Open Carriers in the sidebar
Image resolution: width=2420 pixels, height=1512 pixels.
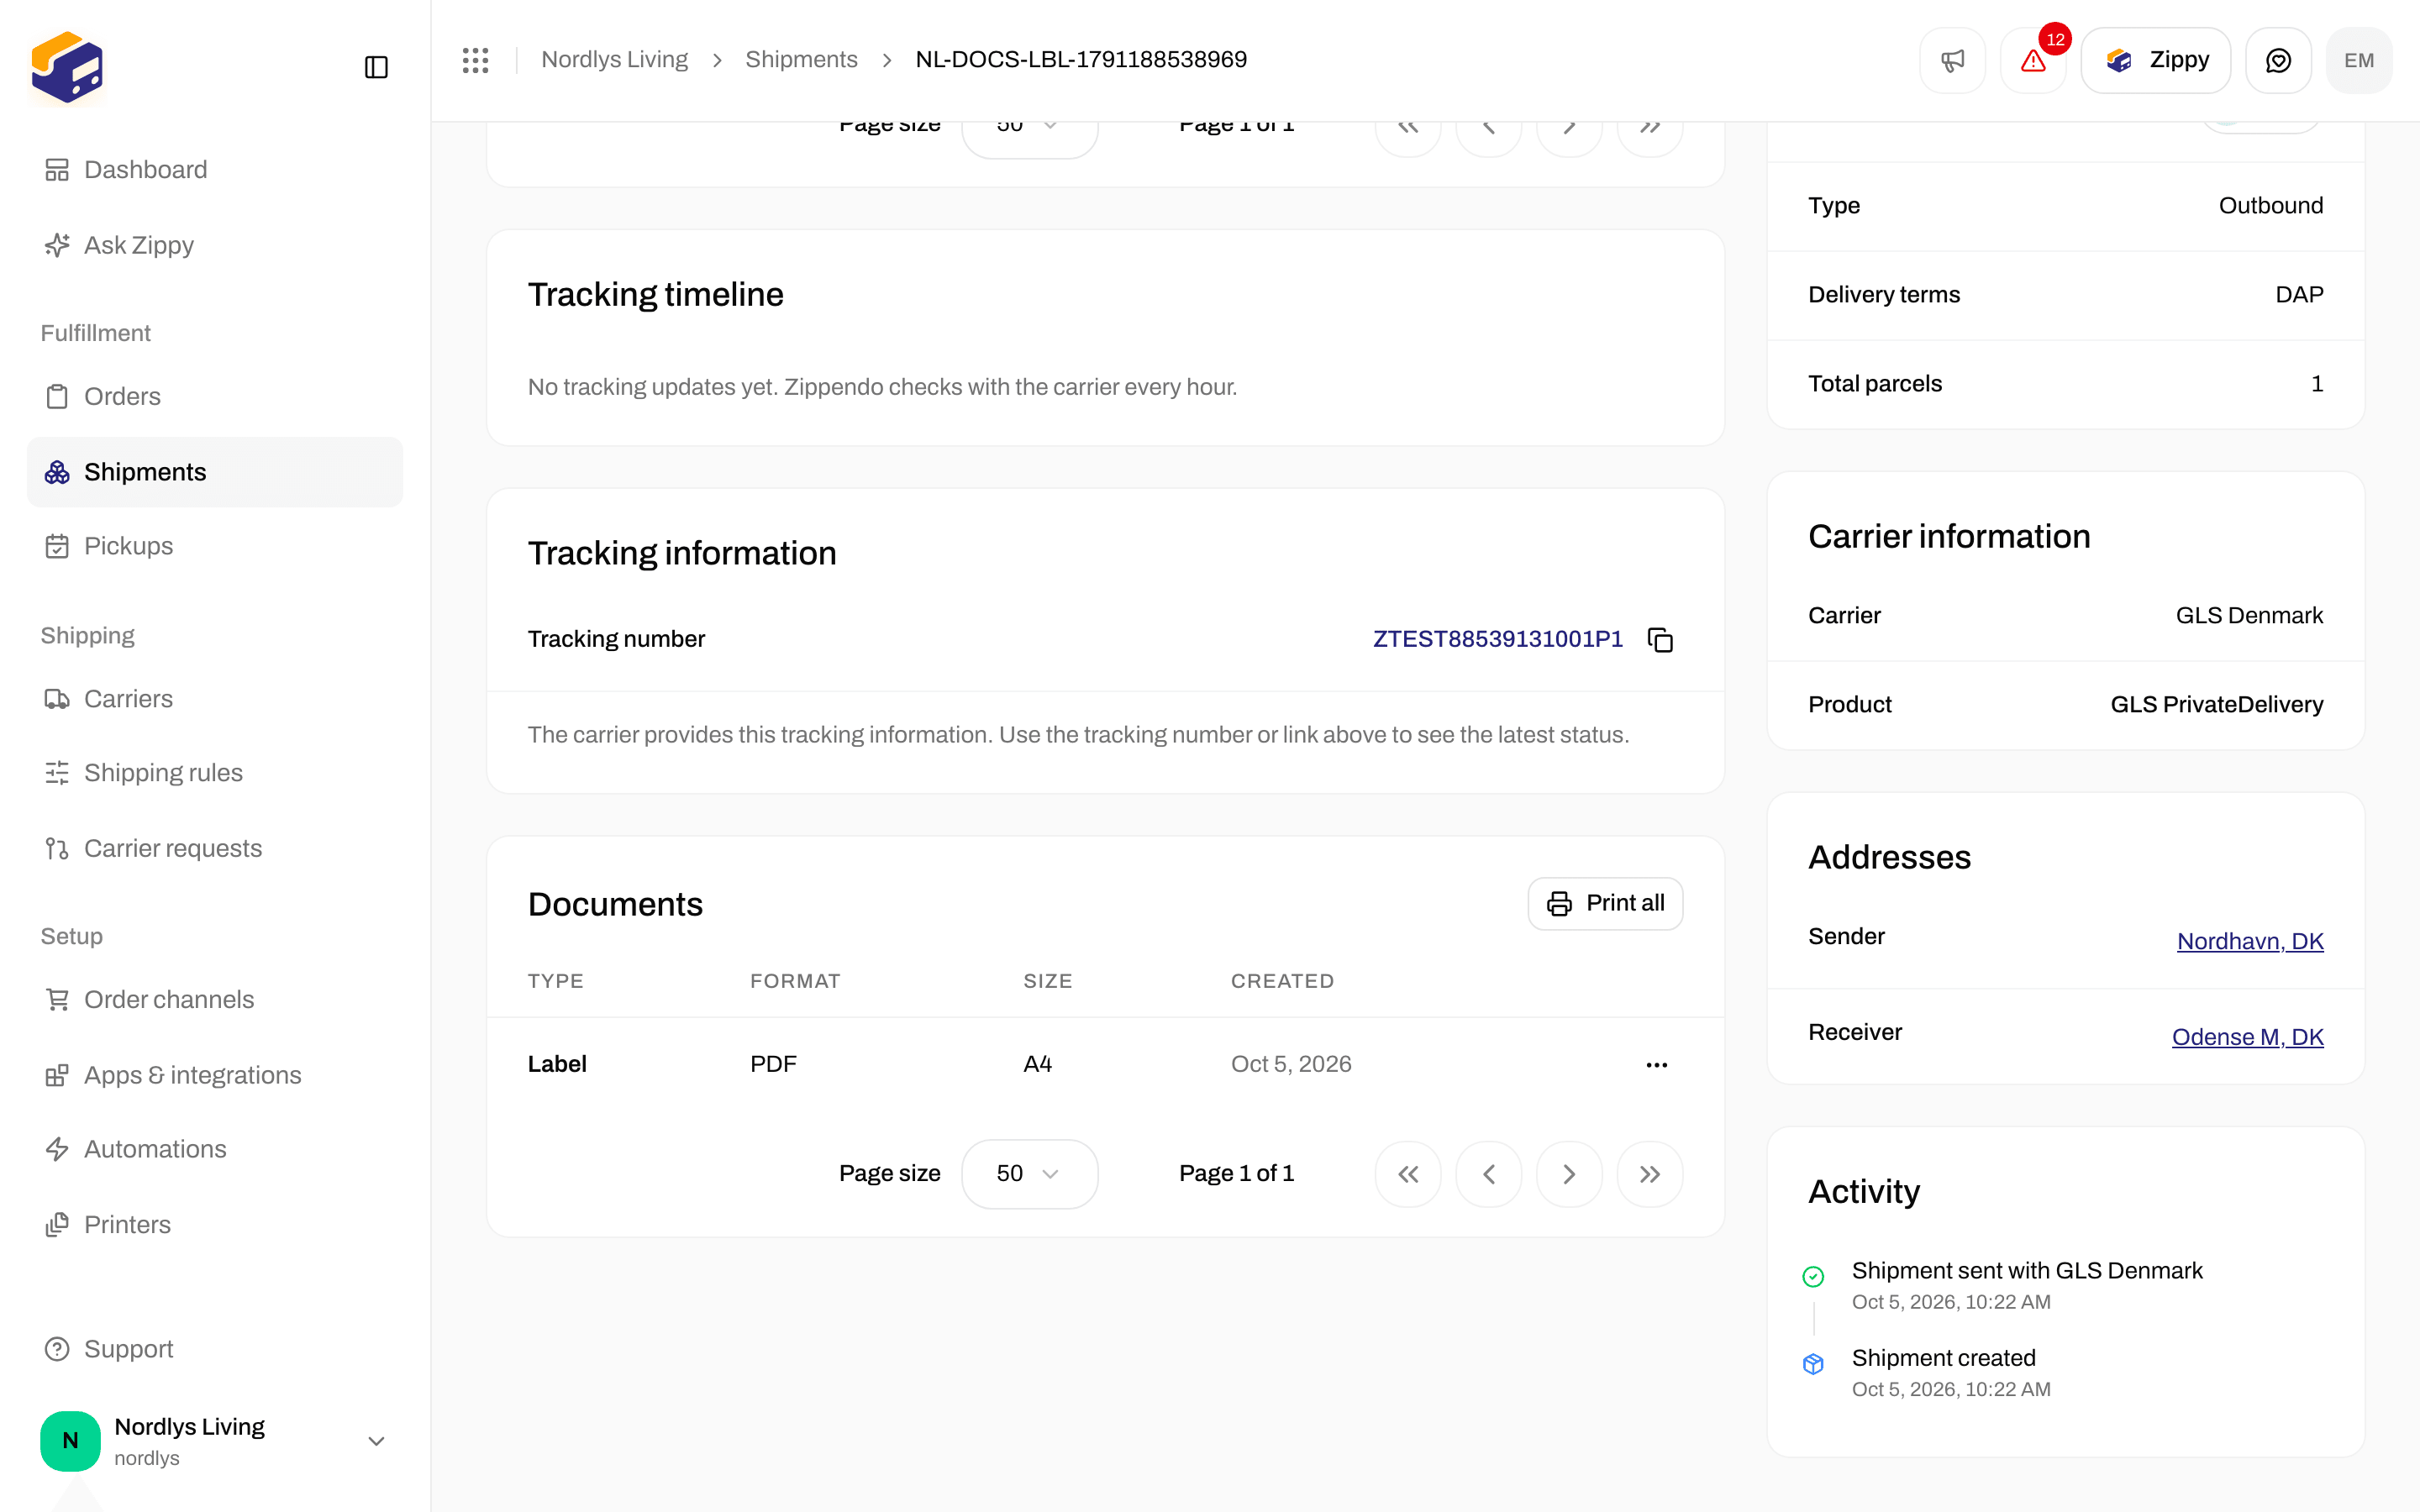(215, 699)
